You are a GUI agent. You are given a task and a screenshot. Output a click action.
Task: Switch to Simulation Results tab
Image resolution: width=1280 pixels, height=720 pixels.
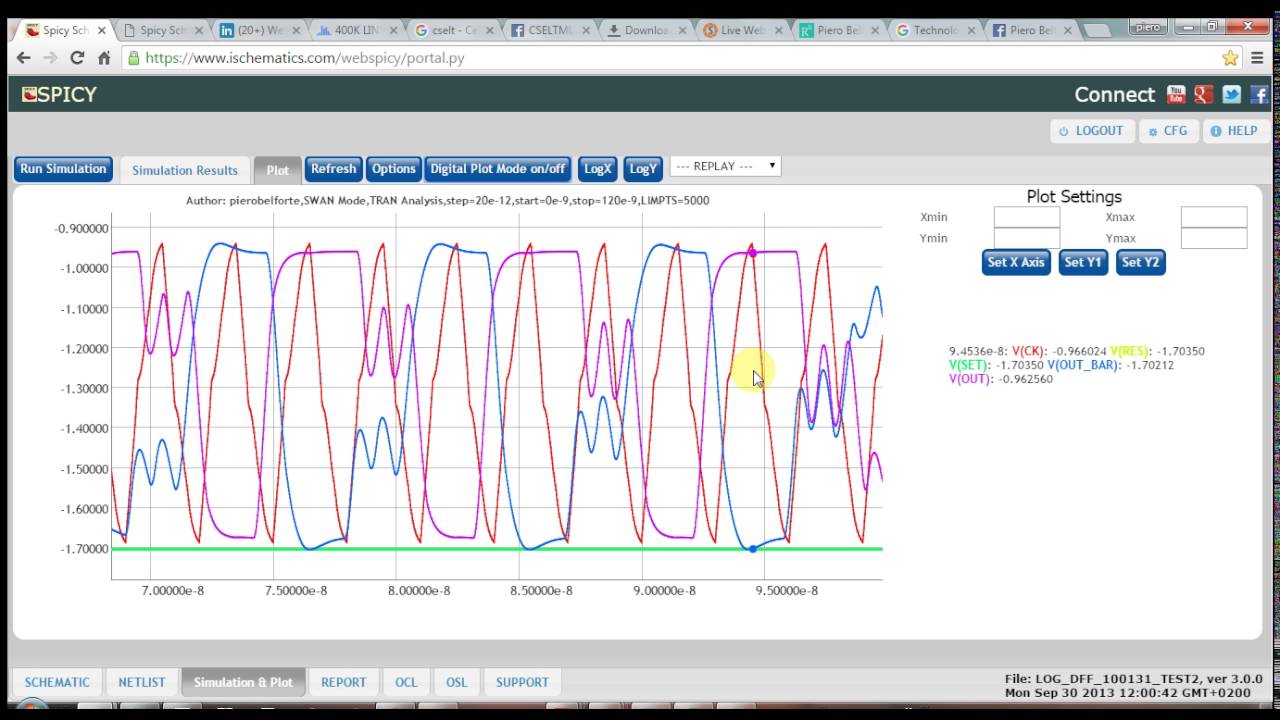[x=185, y=170]
